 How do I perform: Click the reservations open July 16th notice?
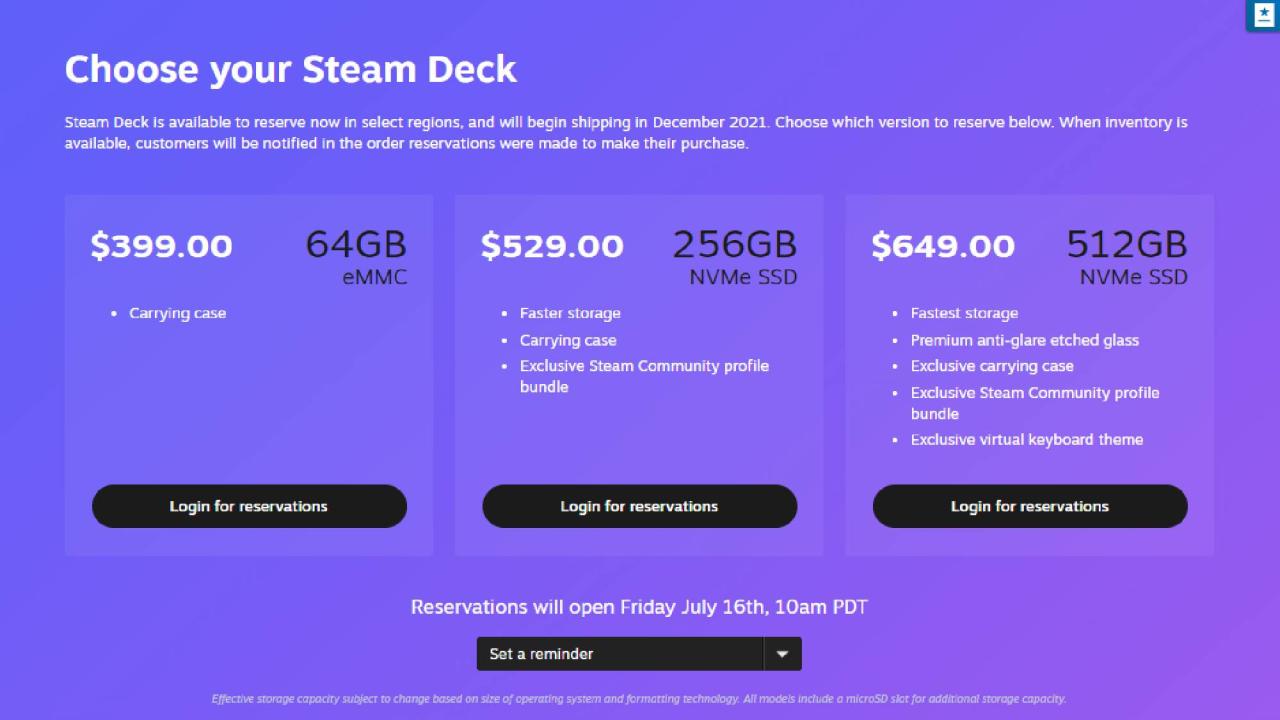(639, 607)
